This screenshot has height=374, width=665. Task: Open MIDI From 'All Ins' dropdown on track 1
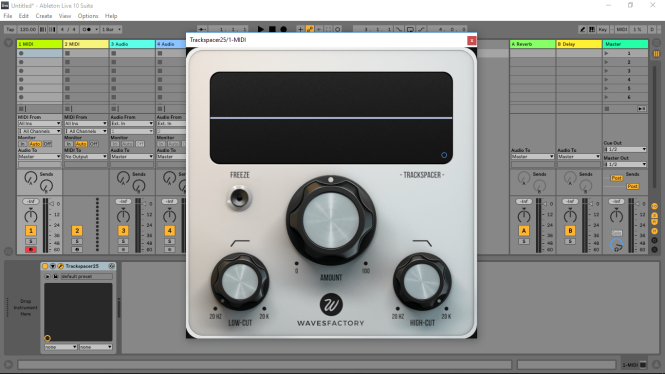(39, 123)
